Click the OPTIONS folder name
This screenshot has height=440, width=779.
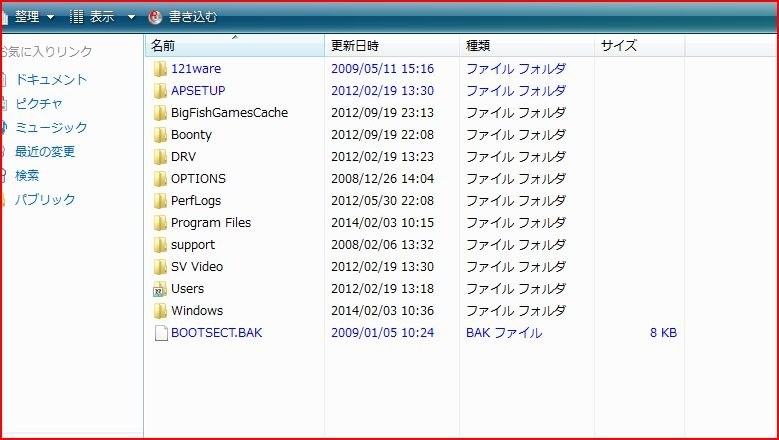pyautogui.click(x=198, y=178)
